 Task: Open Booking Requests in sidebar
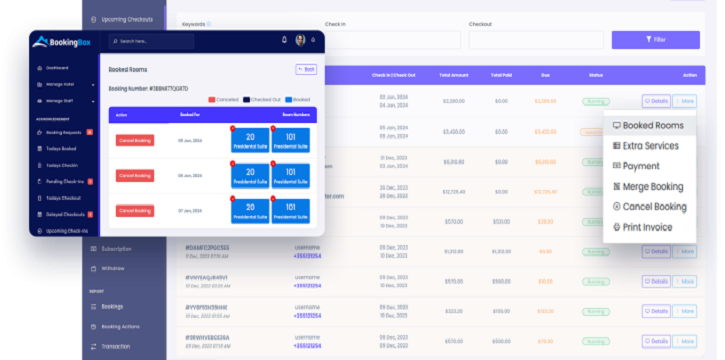65,133
